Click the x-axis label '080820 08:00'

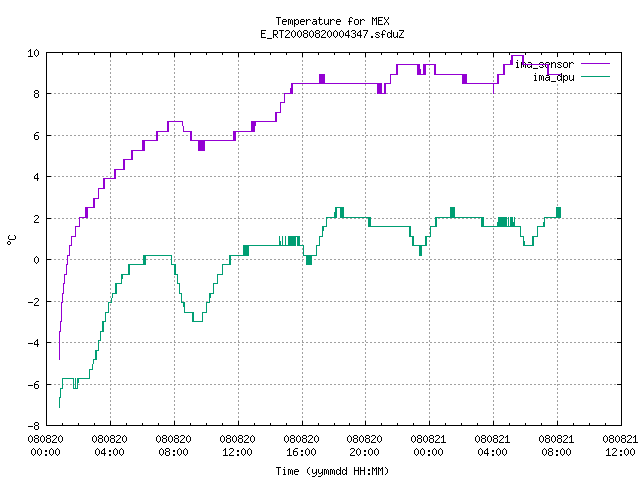[173, 446]
